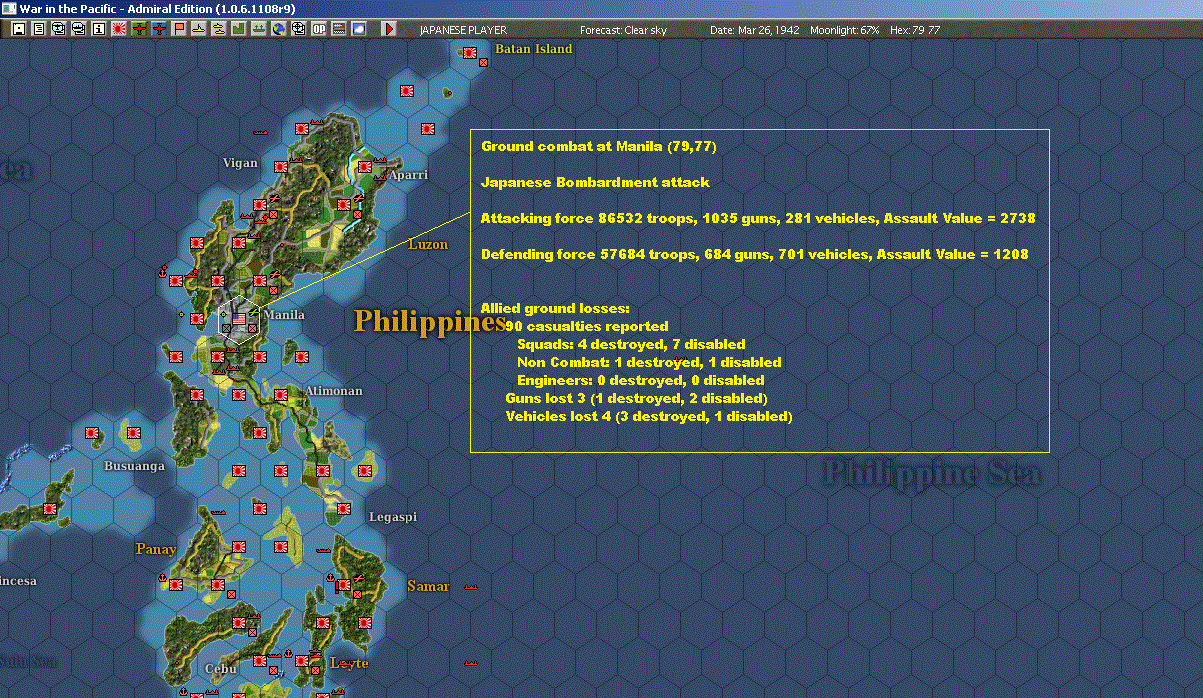This screenshot has height=698, width=1203.
Task: Click 'Non Combat: 1 destroyed, 1 disabled' line
Action: point(649,362)
